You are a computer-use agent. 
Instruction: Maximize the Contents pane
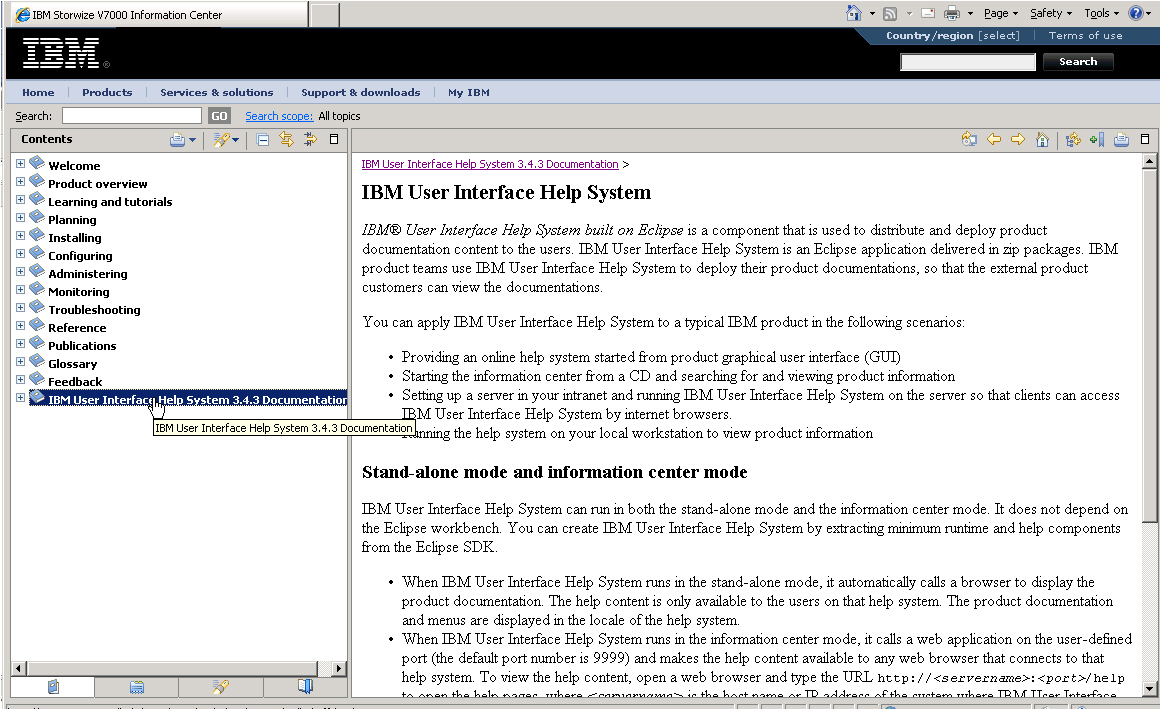coord(334,139)
